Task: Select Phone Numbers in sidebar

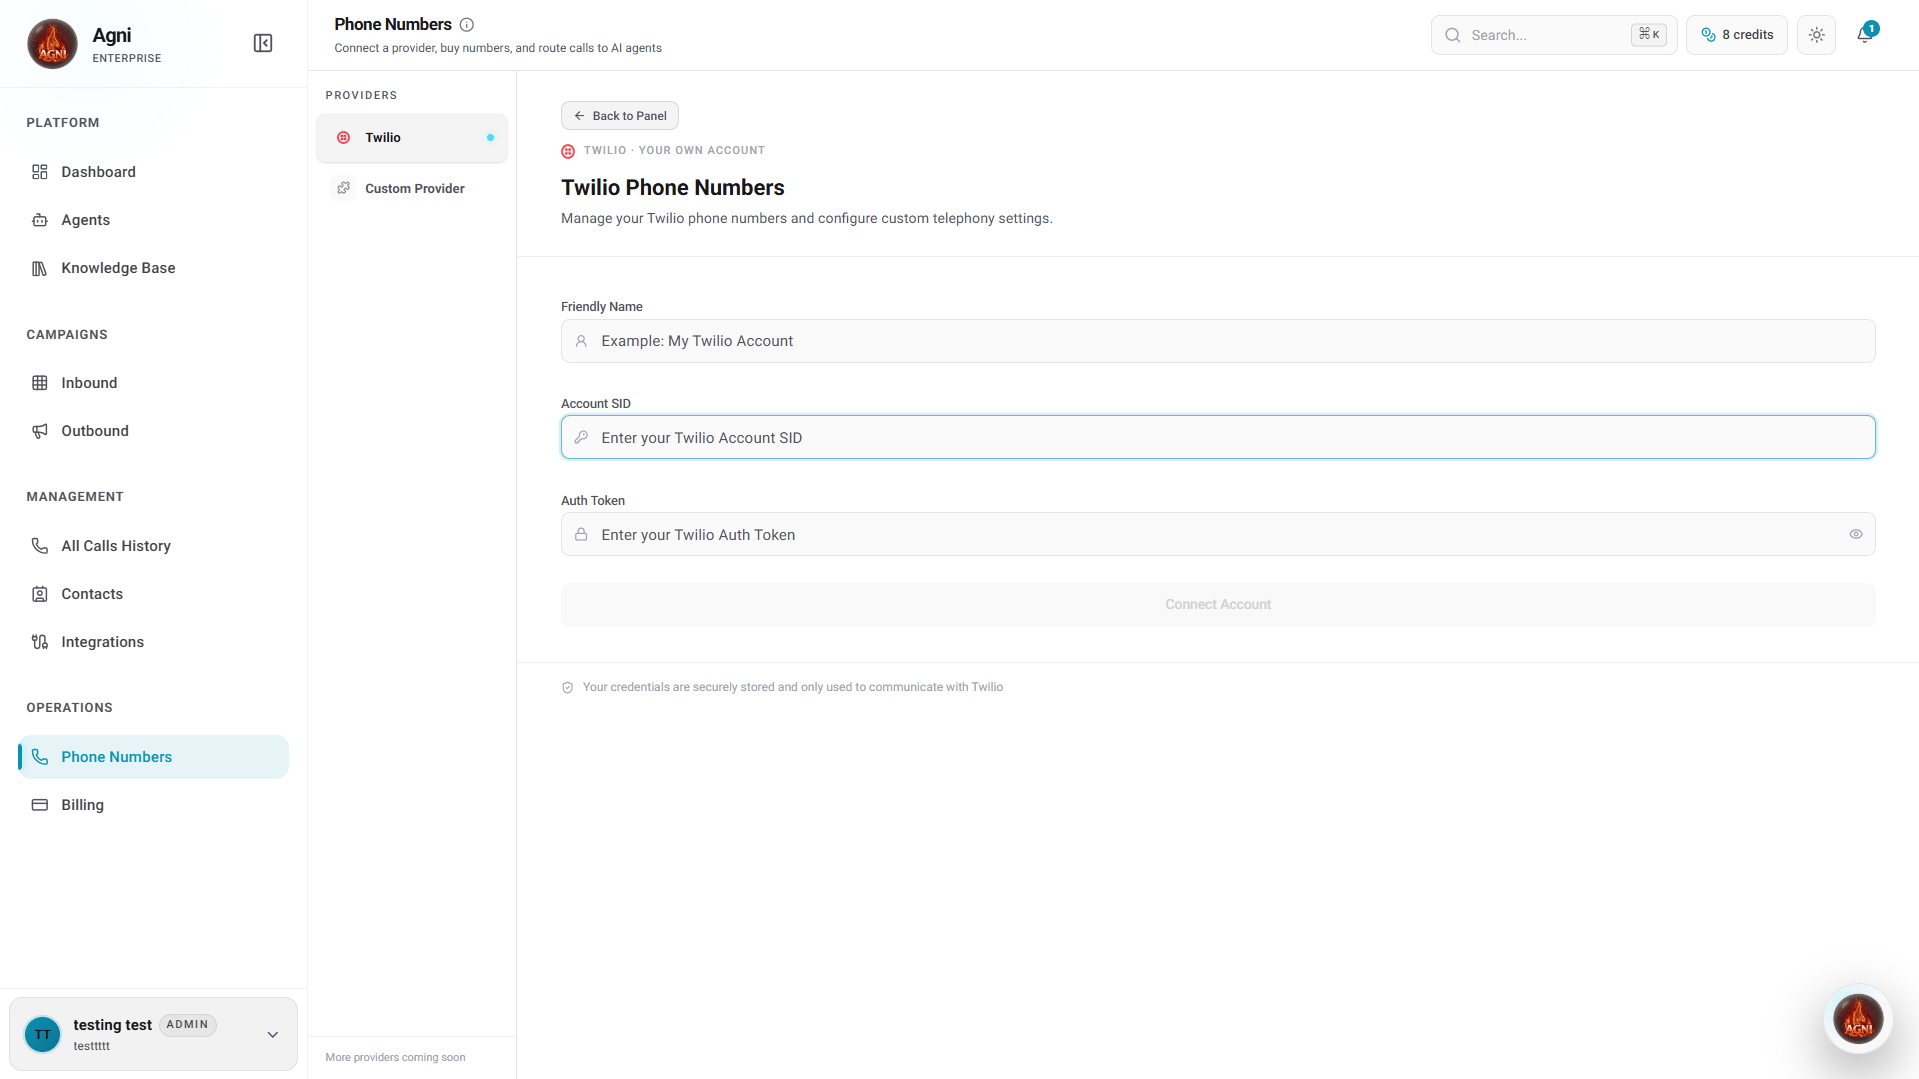Action: tap(153, 757)
